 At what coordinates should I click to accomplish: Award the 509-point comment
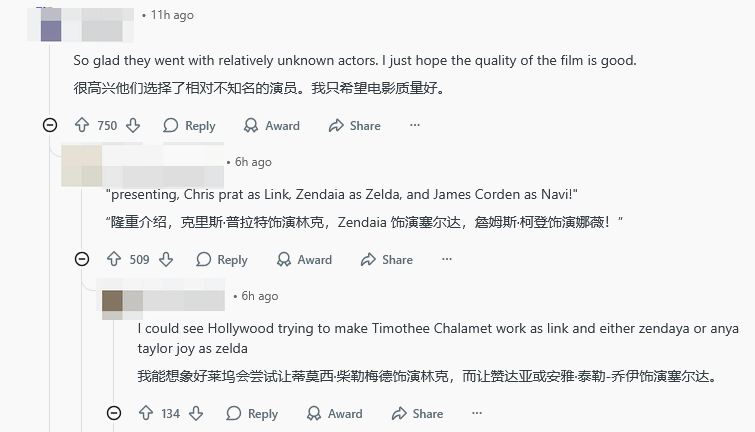[303, 260]
